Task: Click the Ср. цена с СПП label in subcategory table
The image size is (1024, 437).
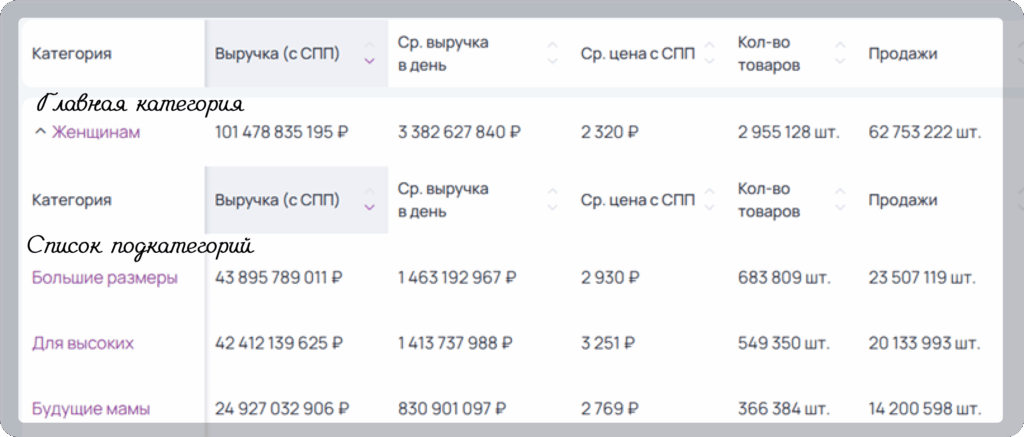Action: (638, 201)
